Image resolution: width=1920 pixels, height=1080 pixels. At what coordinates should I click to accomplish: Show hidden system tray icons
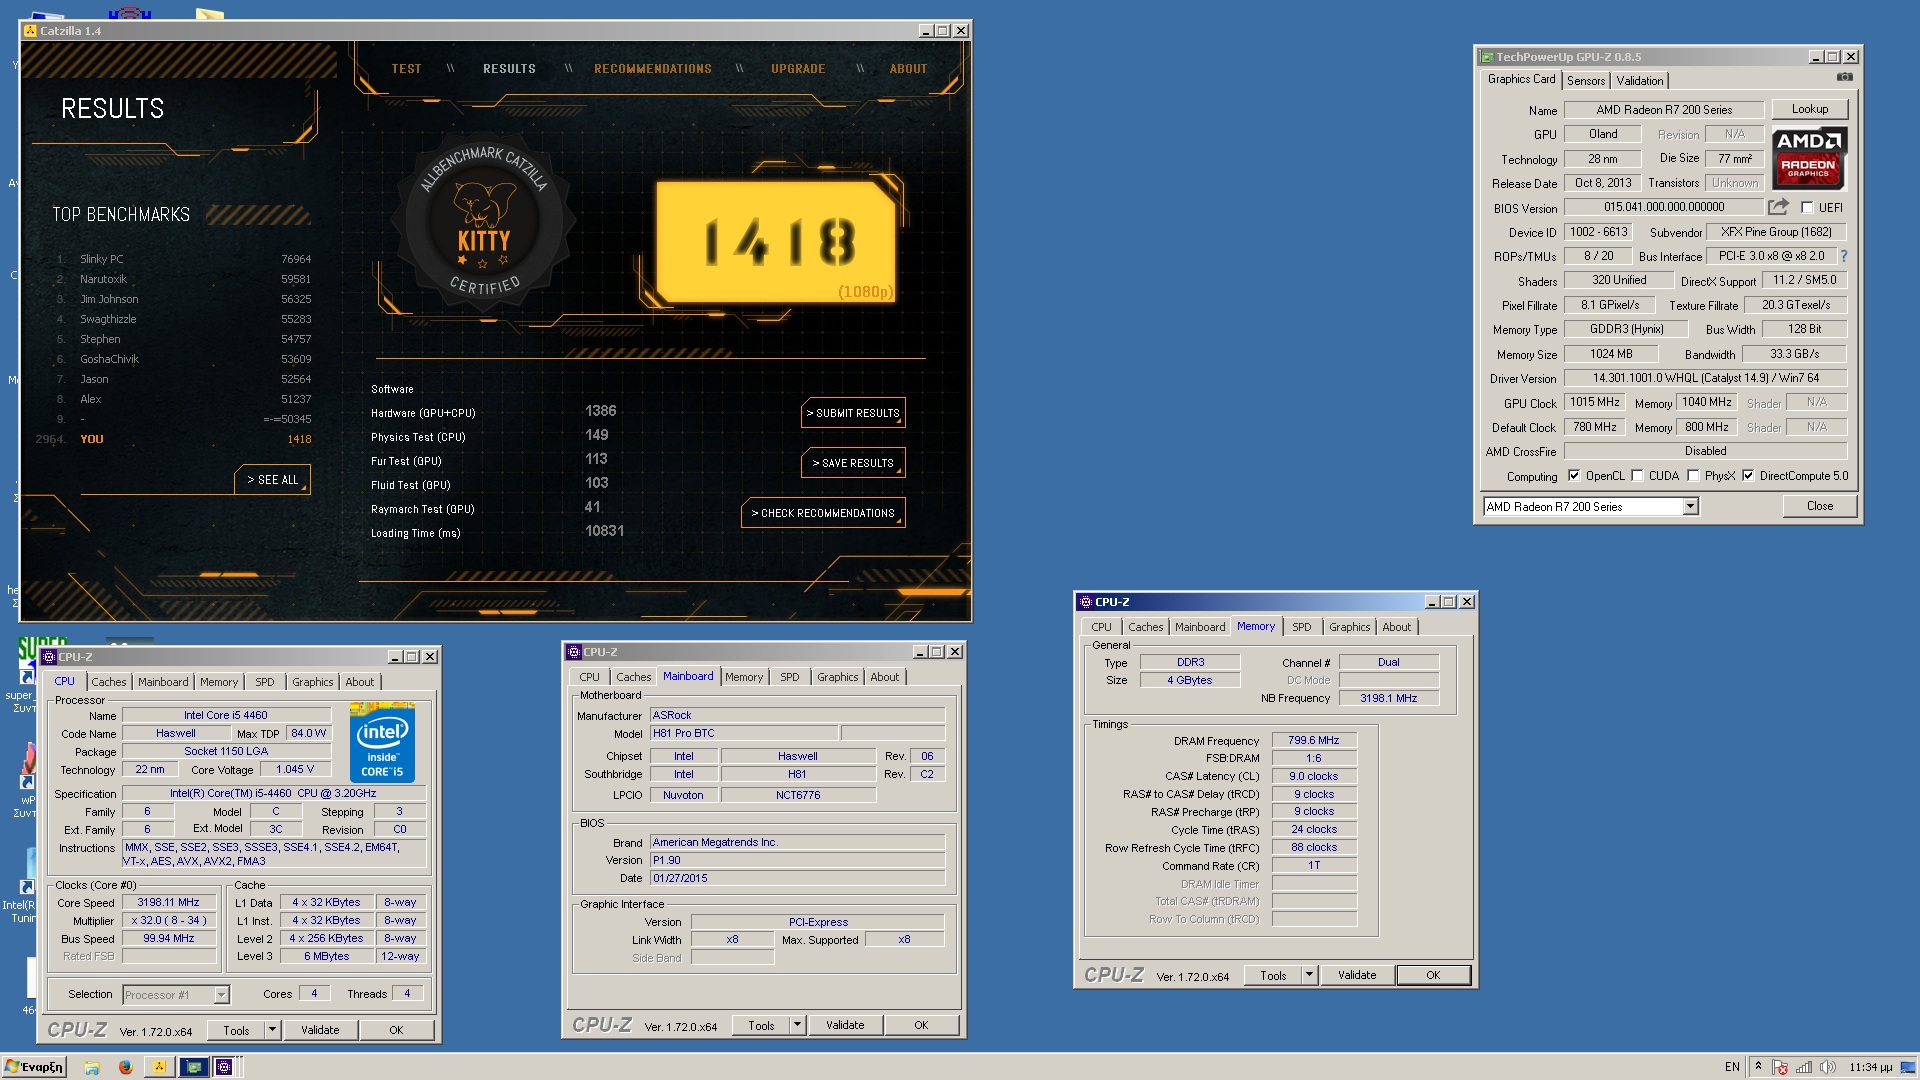[x=1758, y=1067]
